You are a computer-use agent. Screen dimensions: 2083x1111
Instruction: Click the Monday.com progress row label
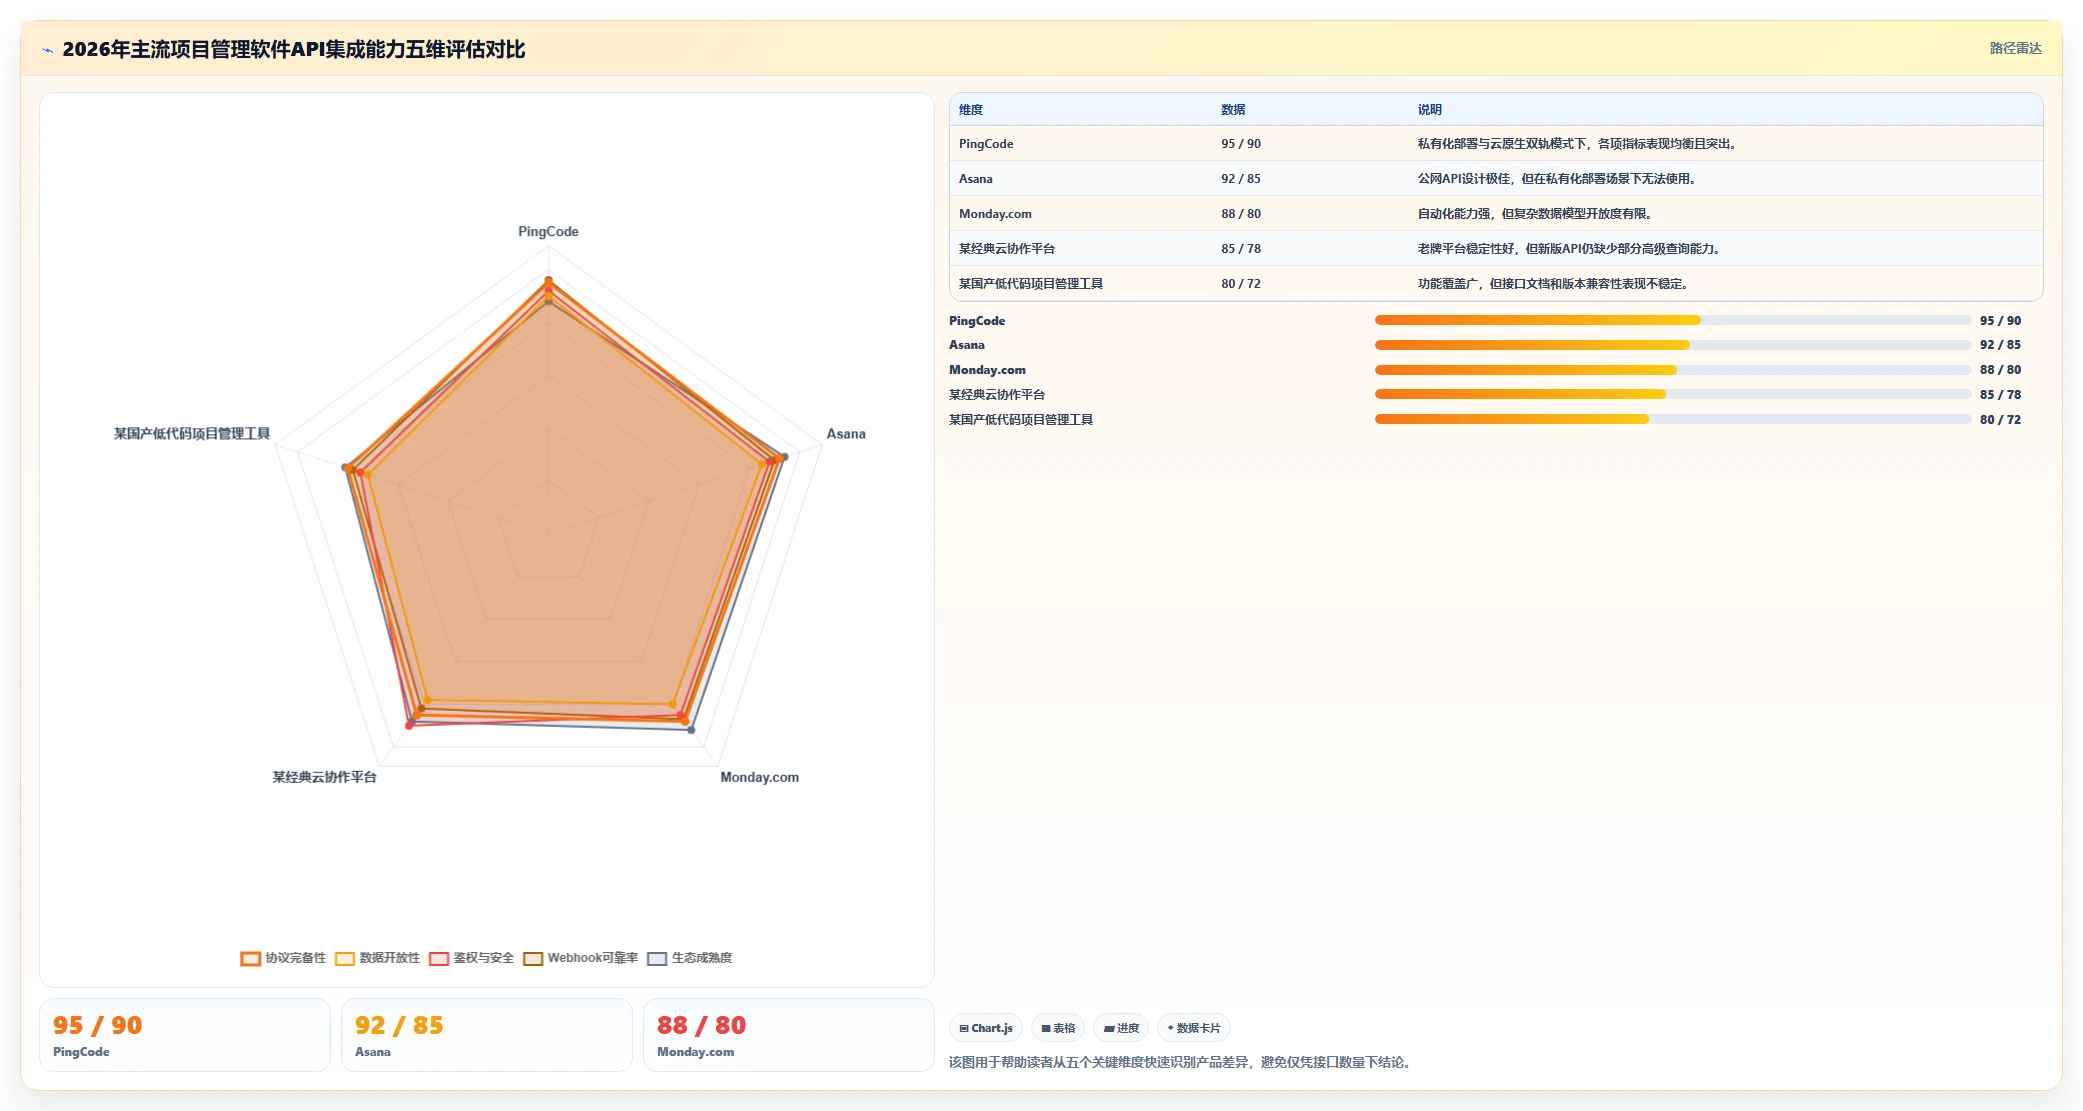(987, 370)
